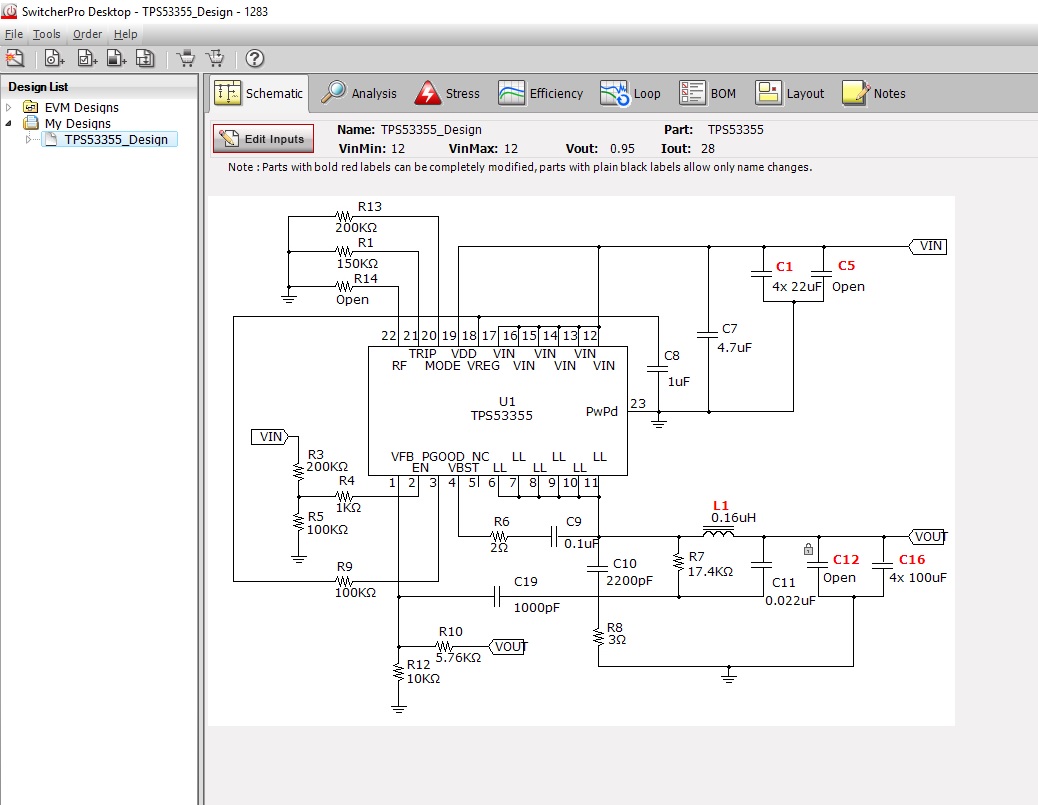1038x805 pixels.
Task: Click the R14 resistor label
Action: 365,279
